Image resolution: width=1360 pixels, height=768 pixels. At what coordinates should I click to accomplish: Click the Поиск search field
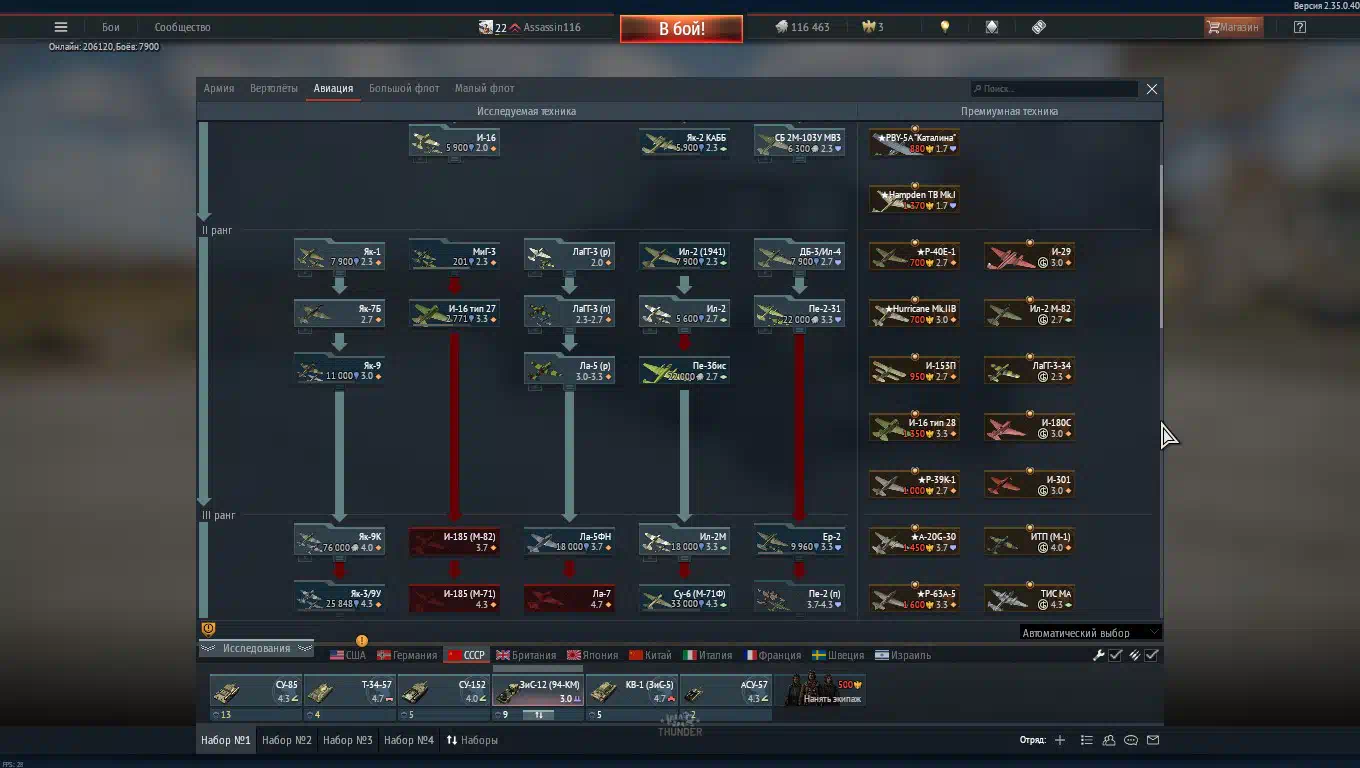[1054, 89]
